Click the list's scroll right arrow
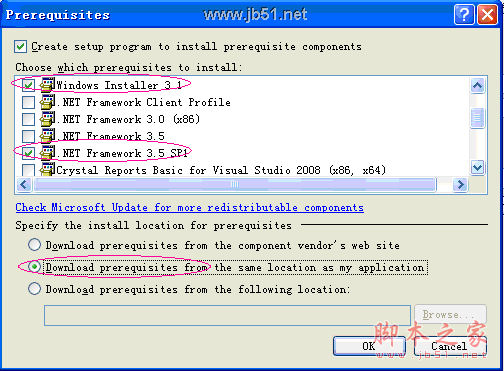The height and width of the screenshot is (371, 504). point(461,184)
